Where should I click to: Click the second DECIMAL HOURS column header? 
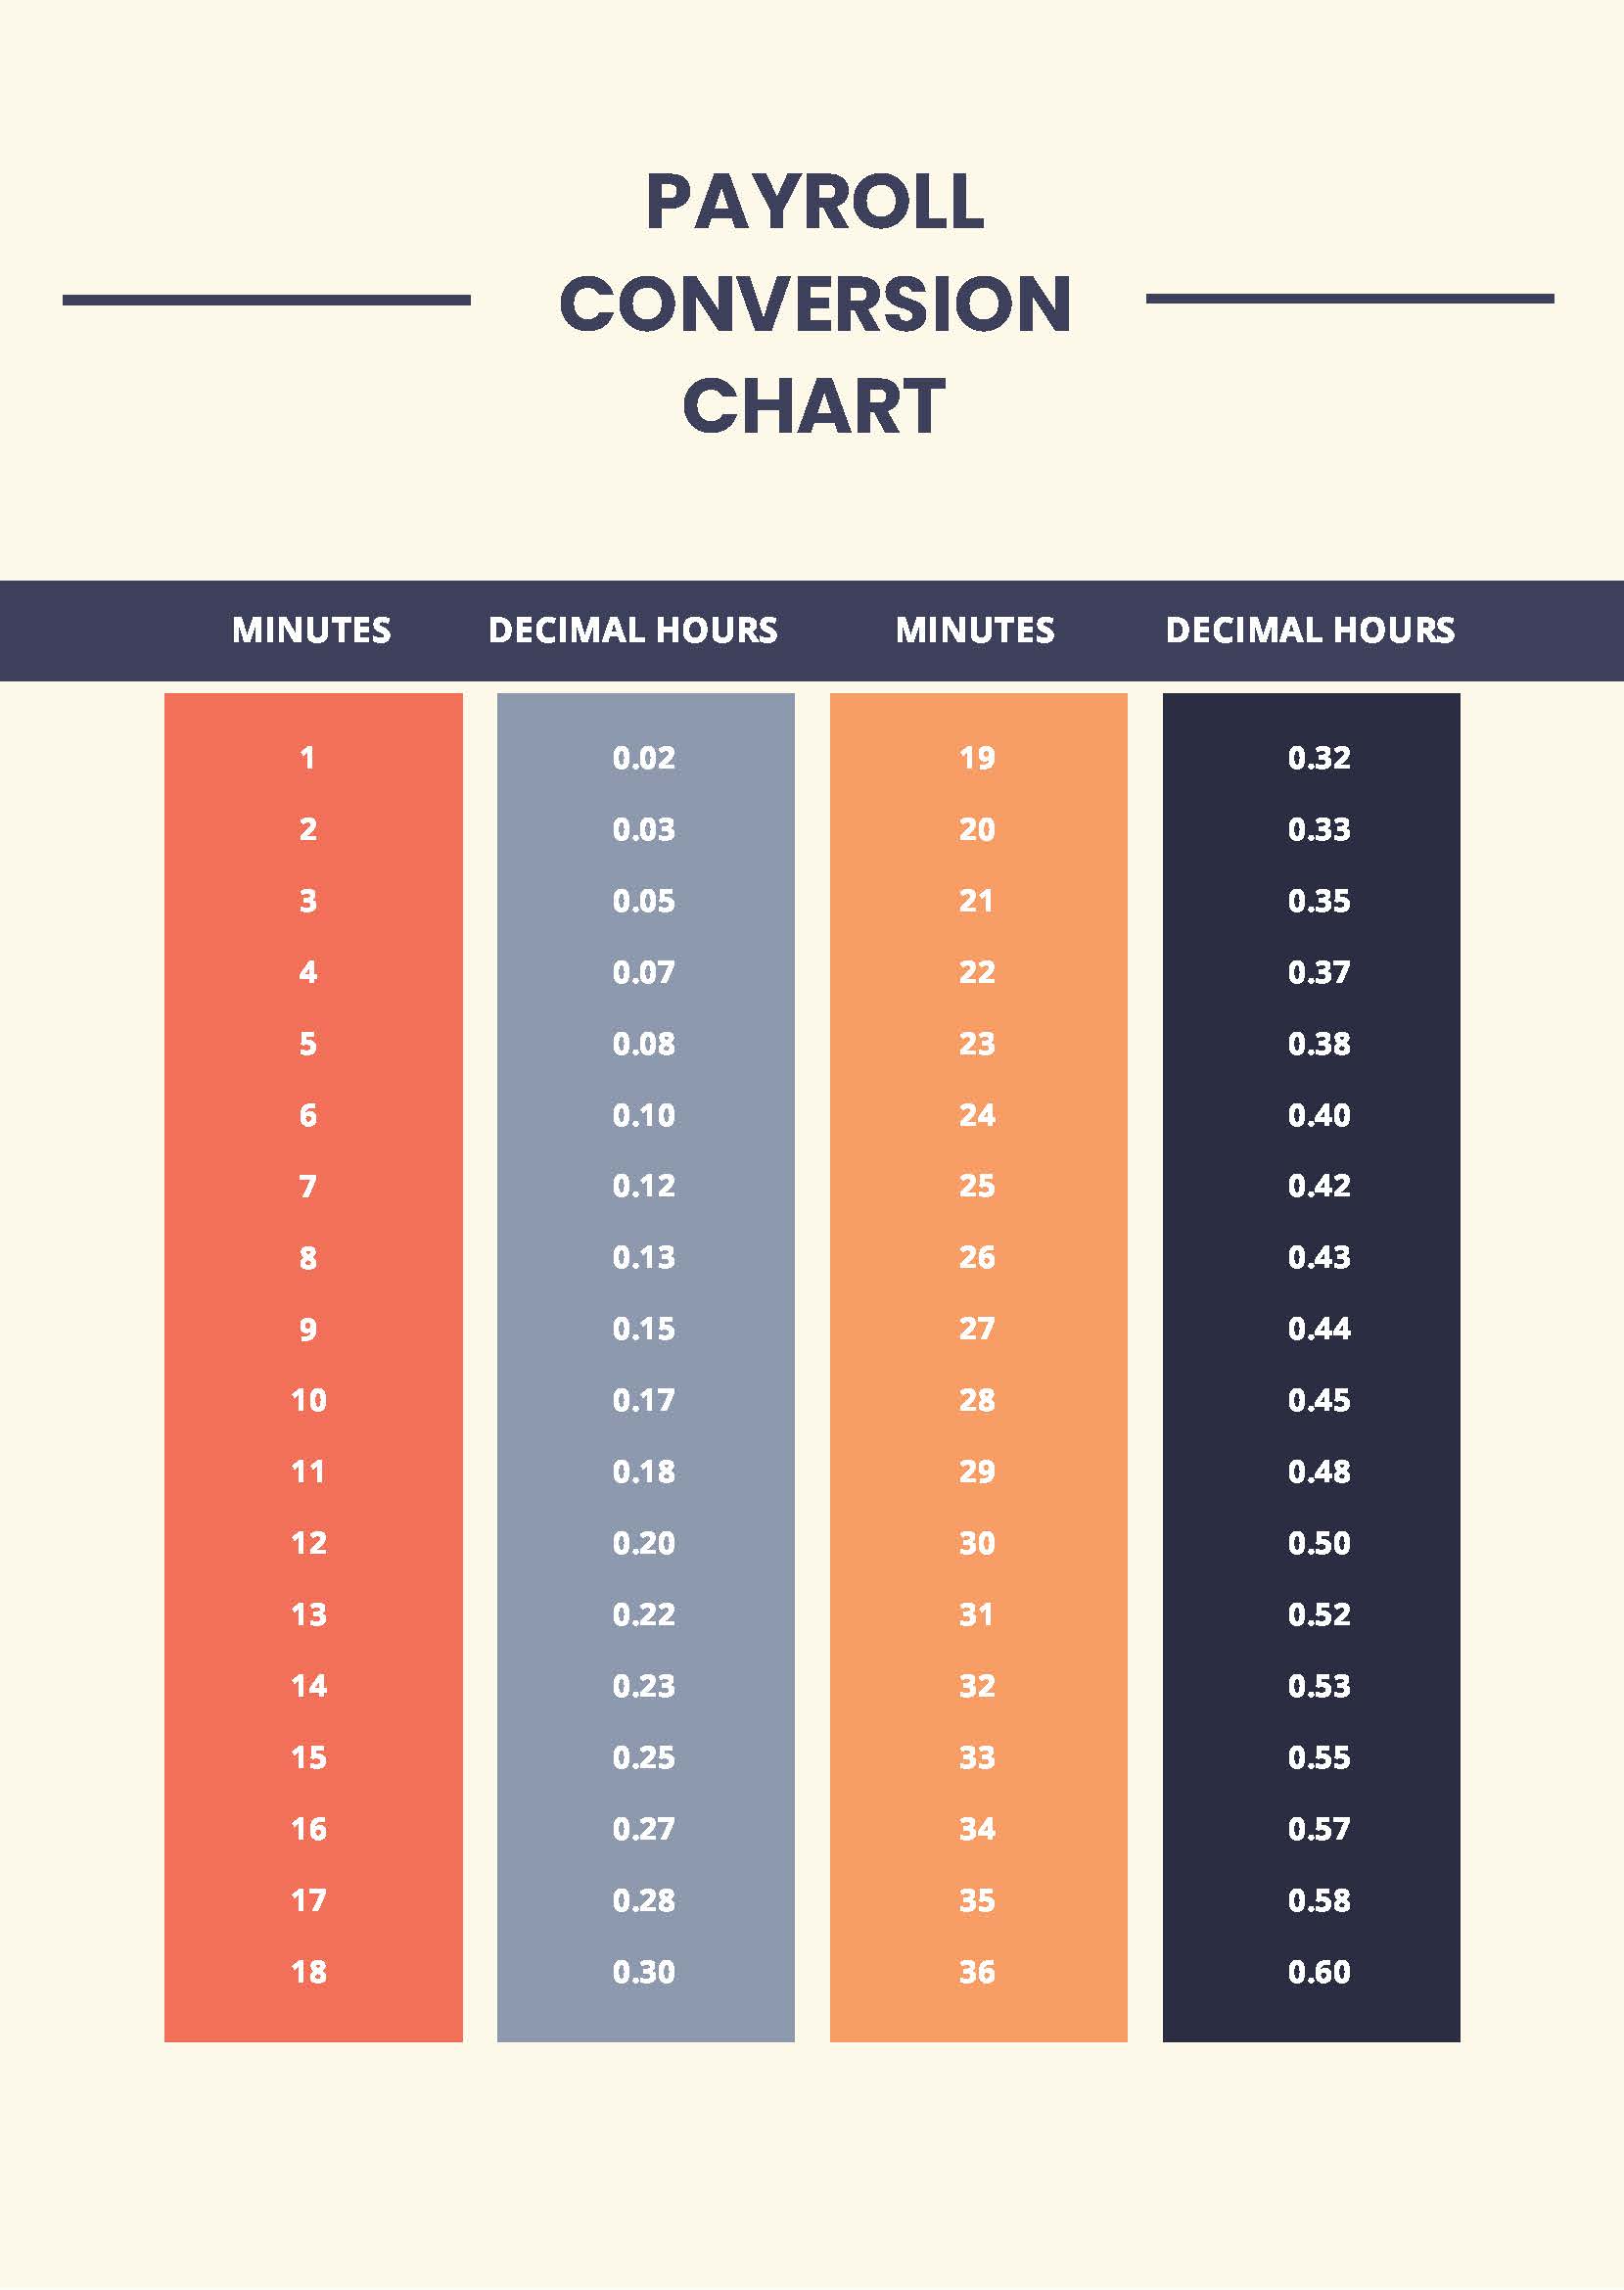1310,630
